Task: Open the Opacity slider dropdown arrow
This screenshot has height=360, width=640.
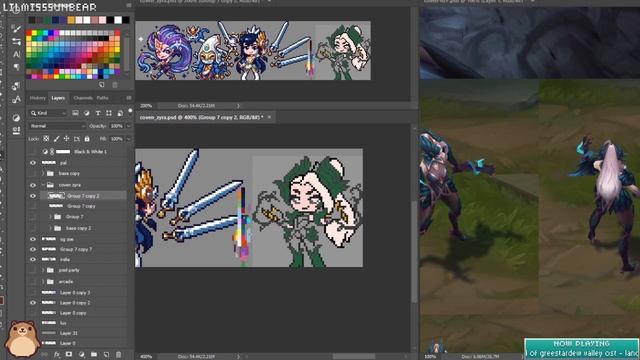Action: click(x=129, y=126)
